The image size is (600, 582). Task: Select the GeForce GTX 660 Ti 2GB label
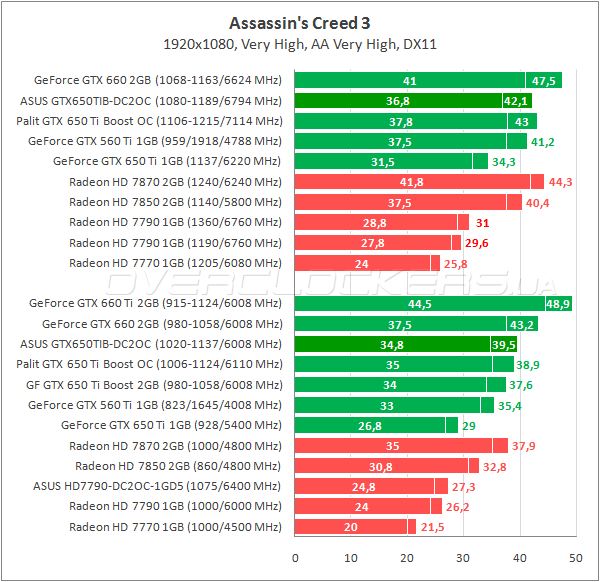pyautogui.click(x=156, y=303)
